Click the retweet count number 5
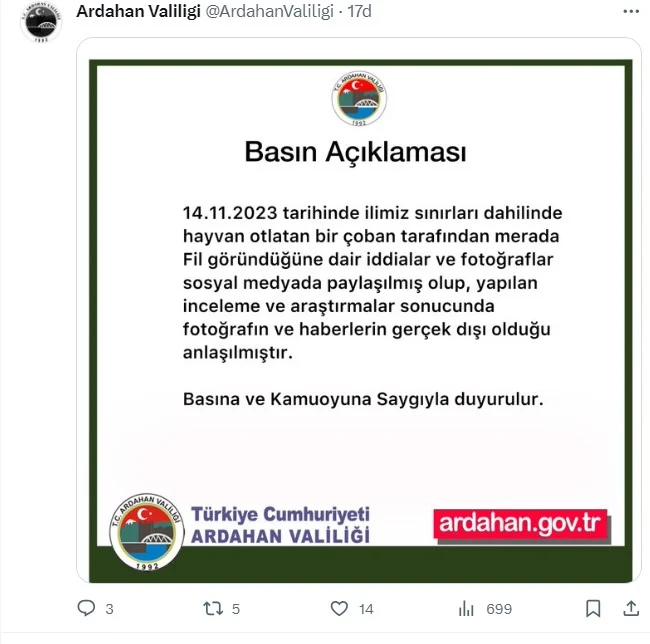Image resolution: width=650 pixels, height=644 pixels. pos(236,609)
